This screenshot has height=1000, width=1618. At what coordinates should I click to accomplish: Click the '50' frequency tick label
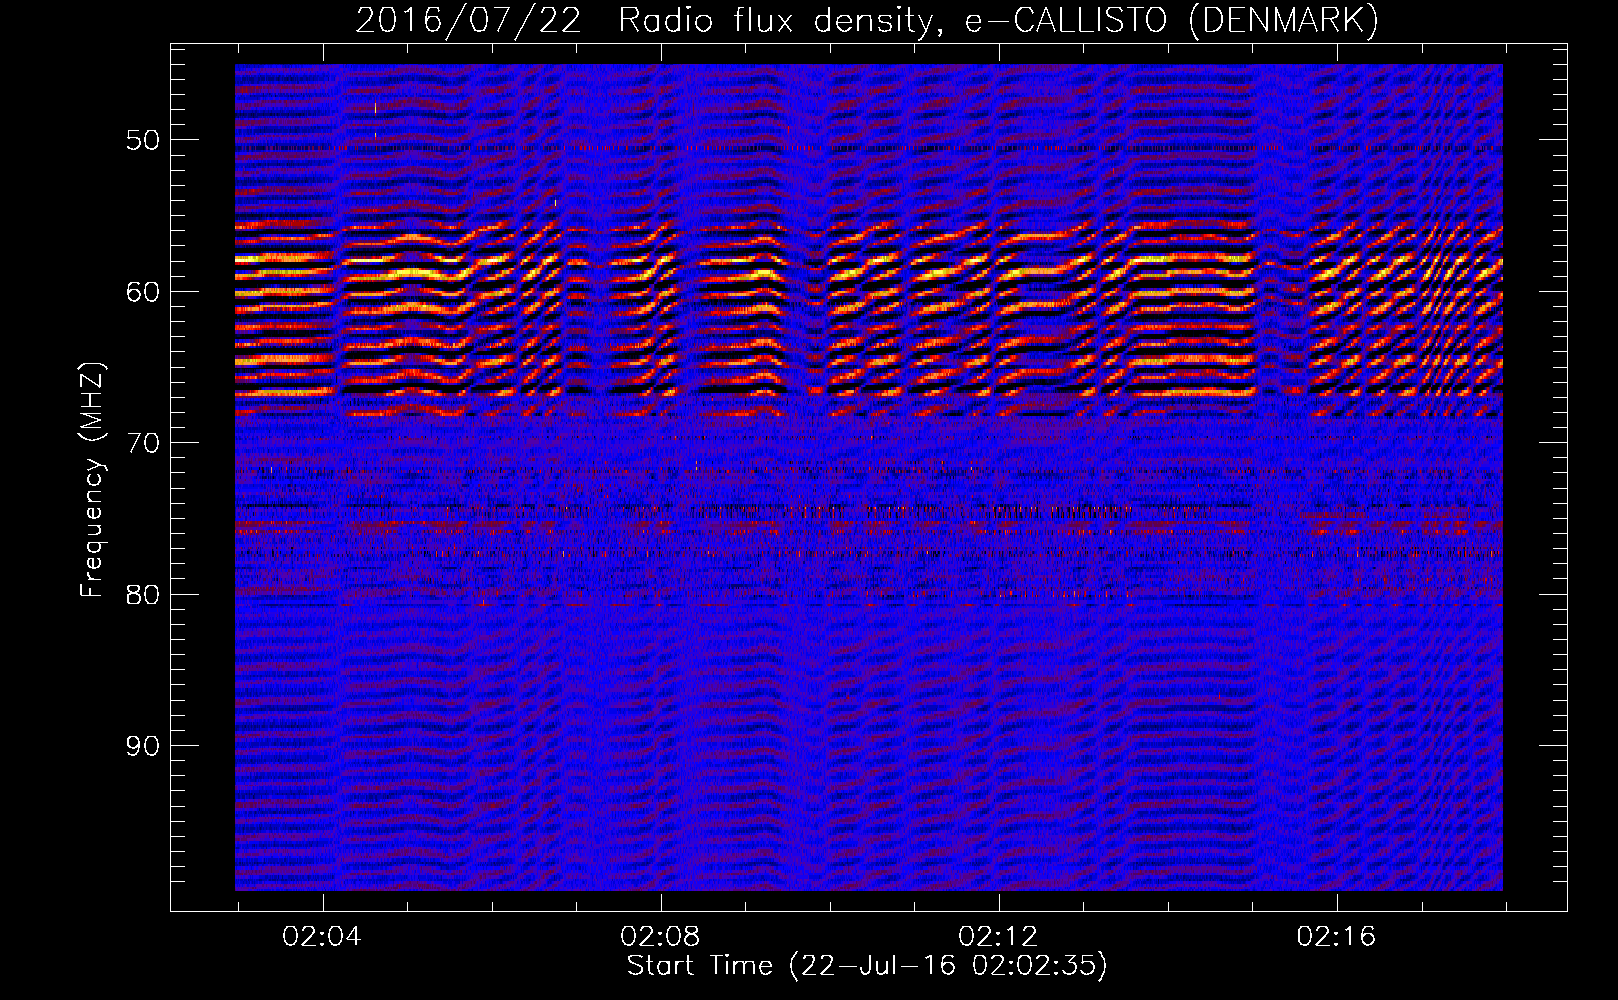point(142,140)
